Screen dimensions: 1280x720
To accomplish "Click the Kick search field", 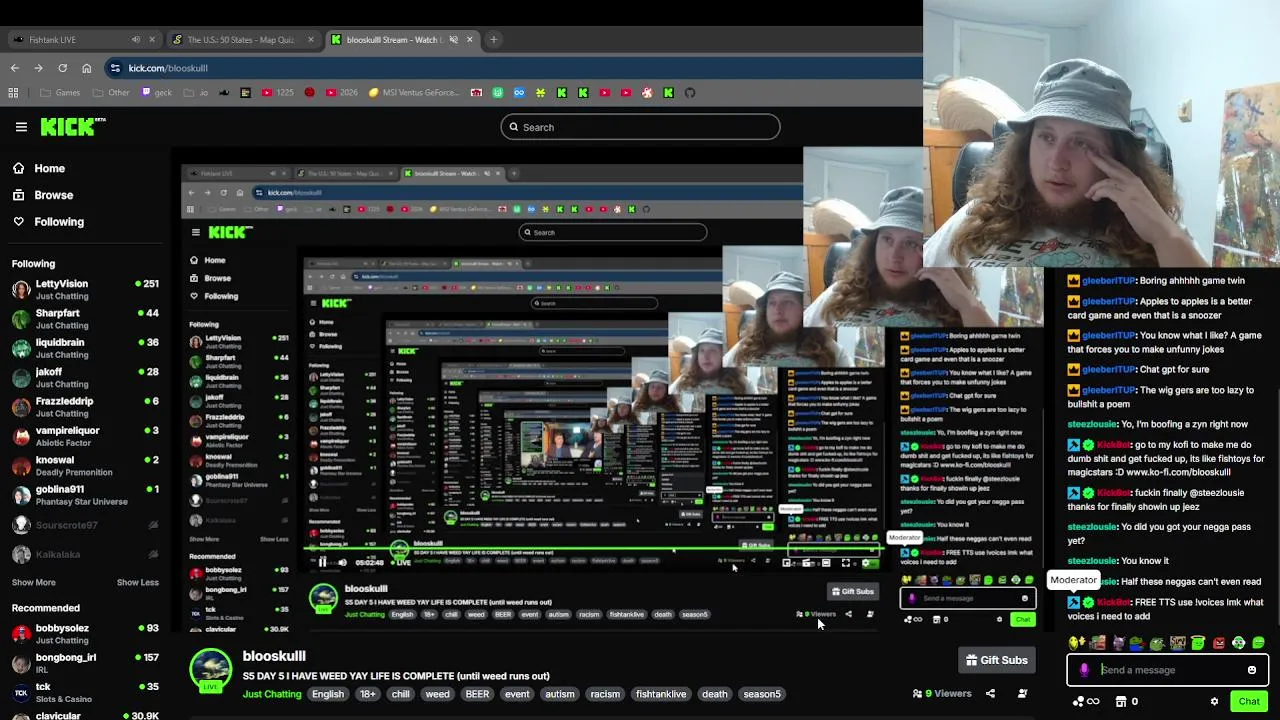I will [x=640, y=127].
